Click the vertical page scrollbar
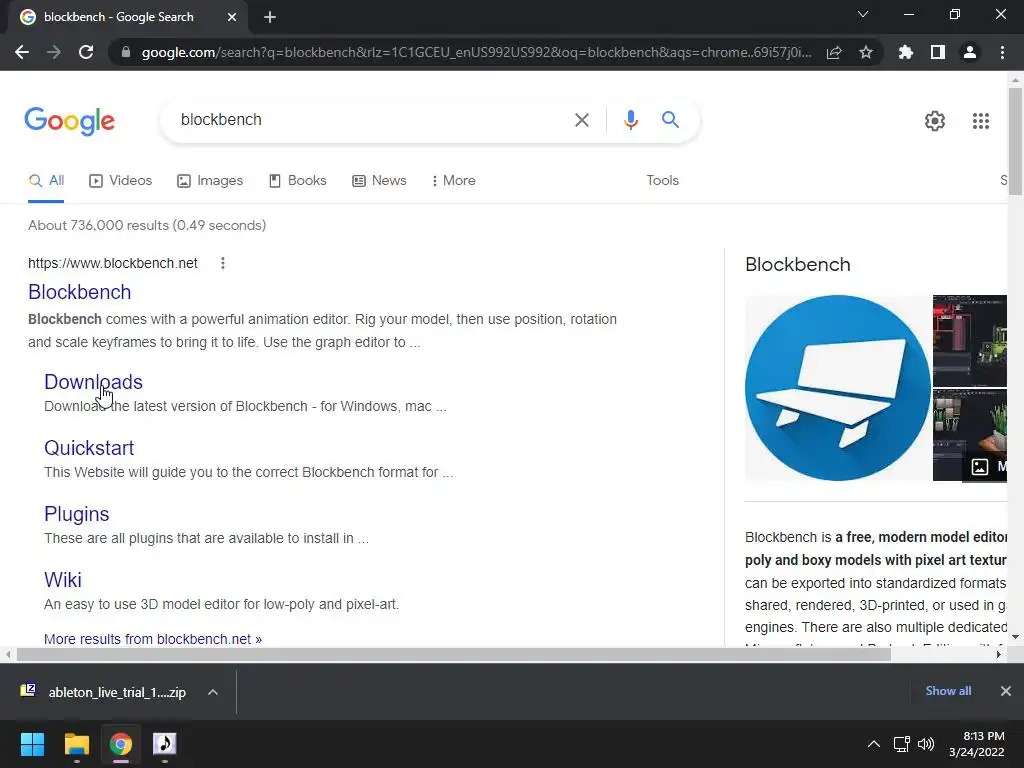Screen dimensions: 1024x768 tap(1015, 140)
